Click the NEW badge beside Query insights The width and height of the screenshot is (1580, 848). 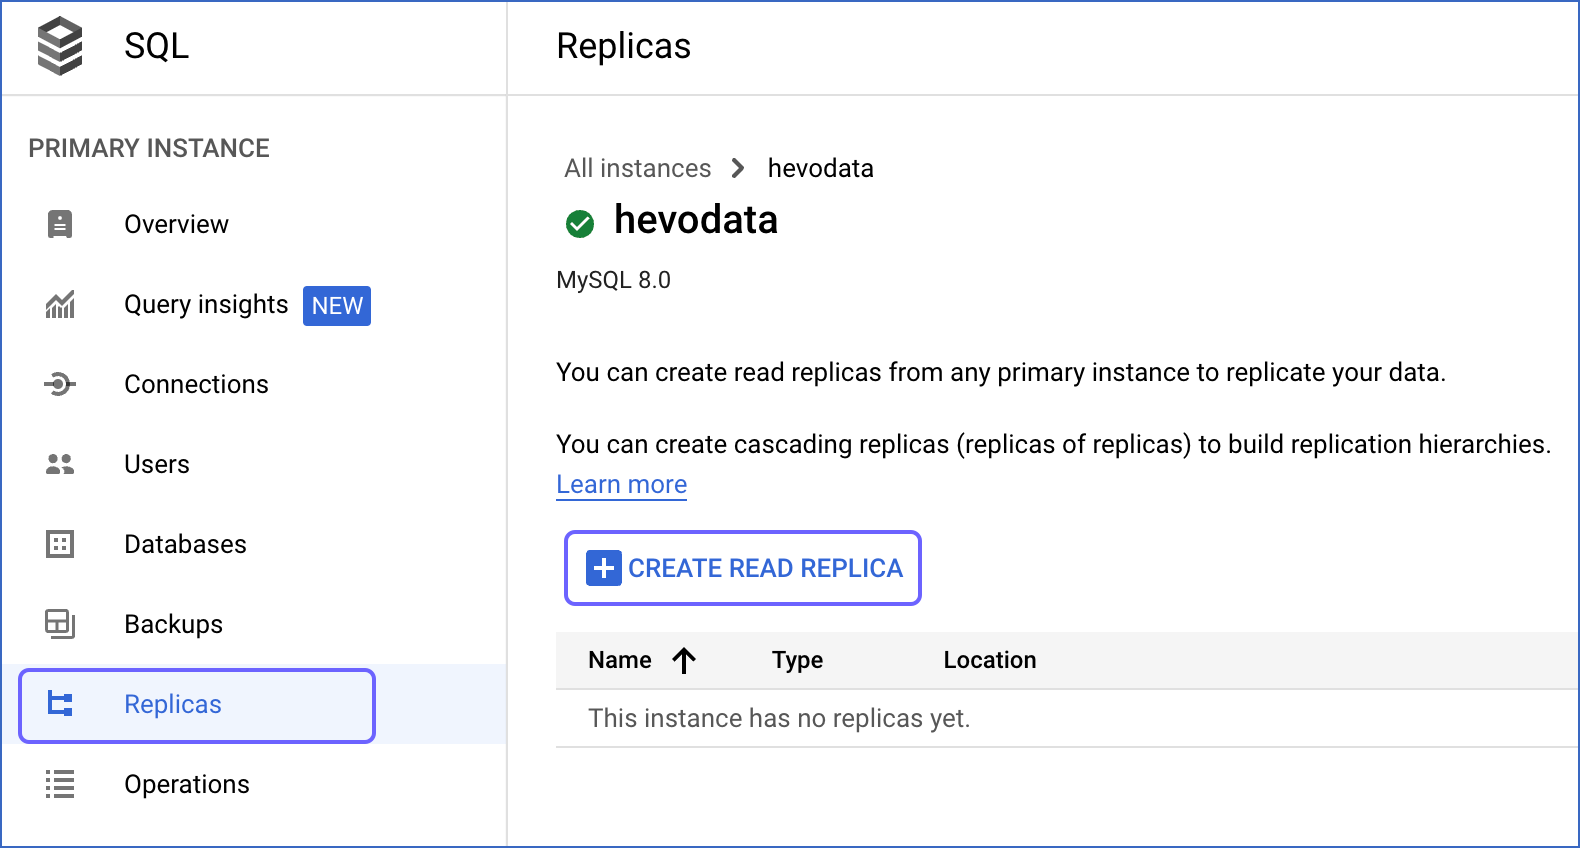click(337, 305)
